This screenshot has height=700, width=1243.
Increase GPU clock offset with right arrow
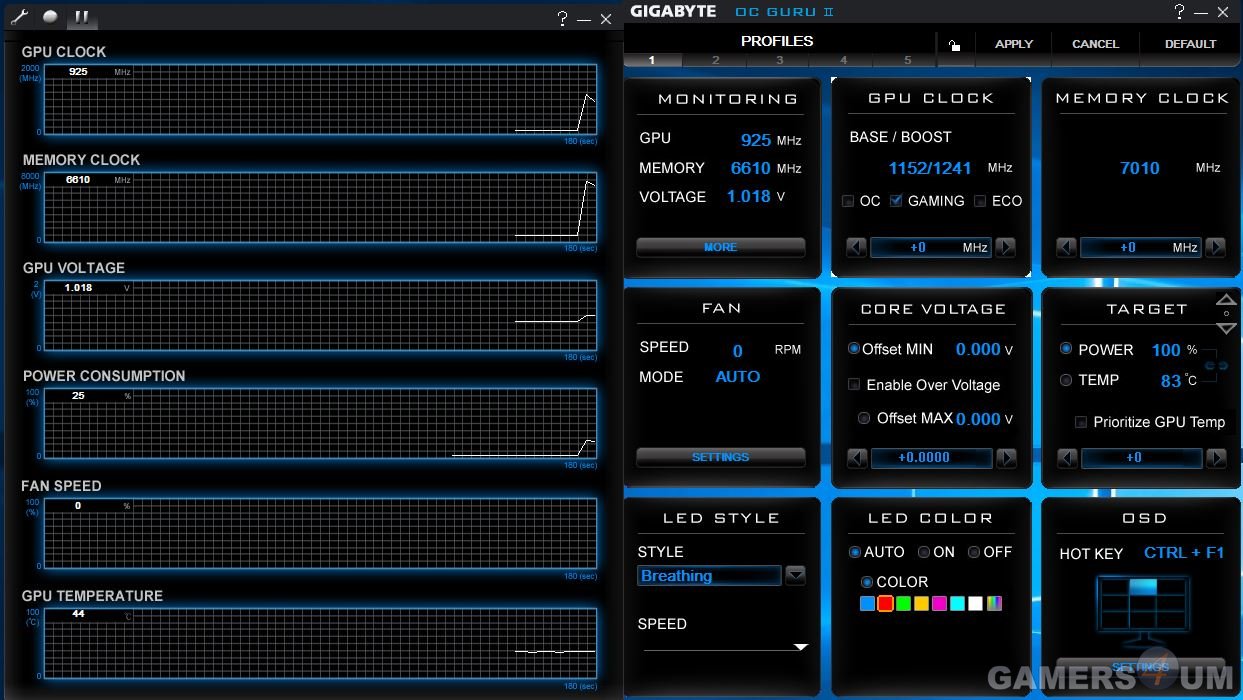tap(1006, 247)
